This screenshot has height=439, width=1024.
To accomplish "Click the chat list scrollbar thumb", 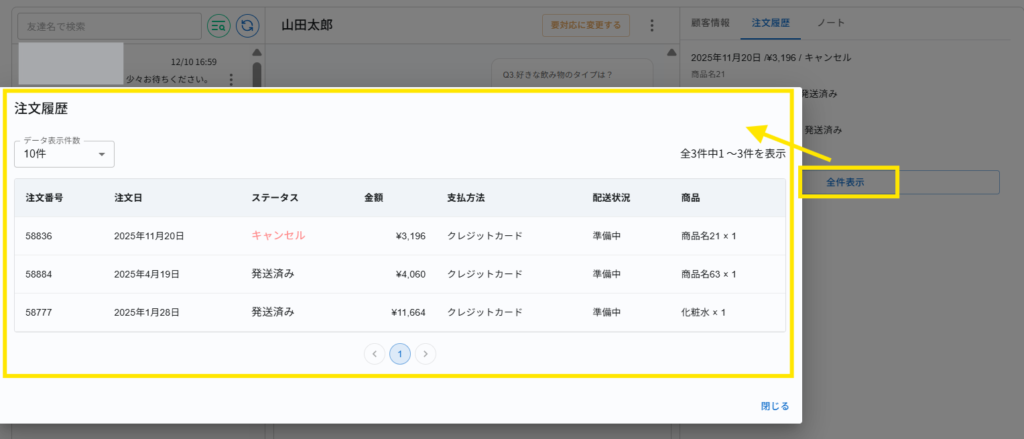I will (257, 75).
